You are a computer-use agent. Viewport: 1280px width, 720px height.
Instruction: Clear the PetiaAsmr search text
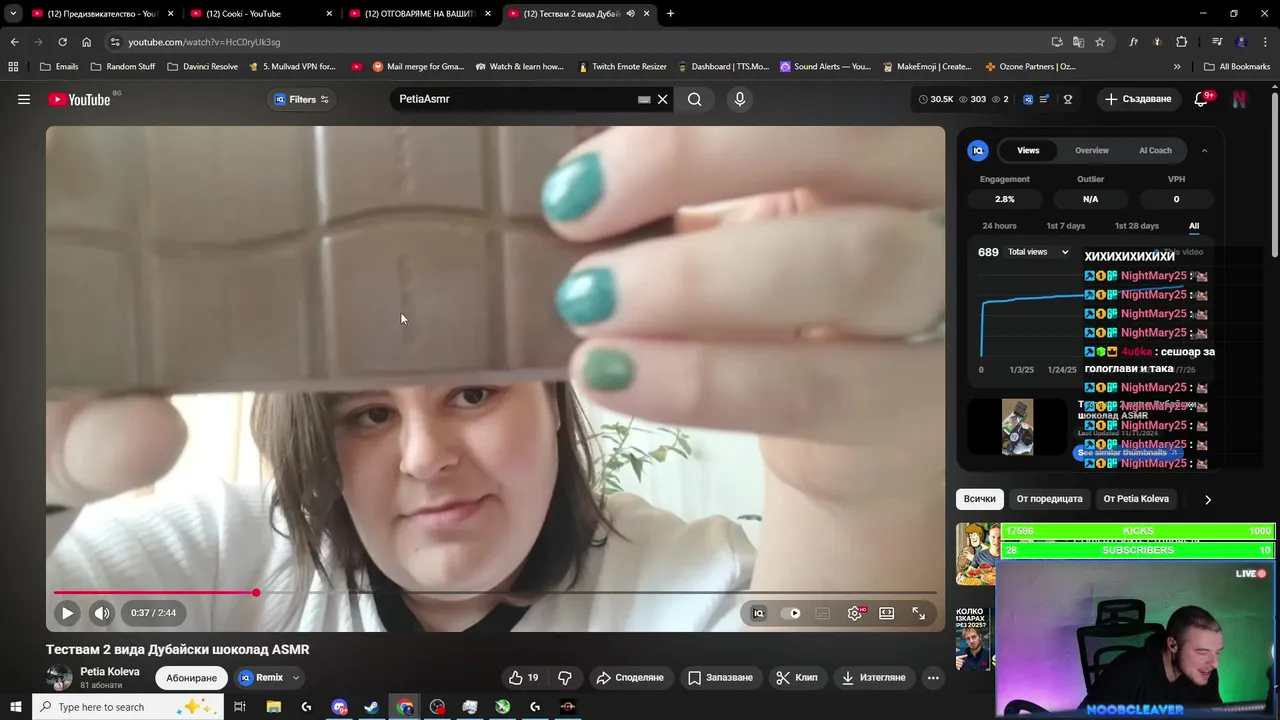662,99
